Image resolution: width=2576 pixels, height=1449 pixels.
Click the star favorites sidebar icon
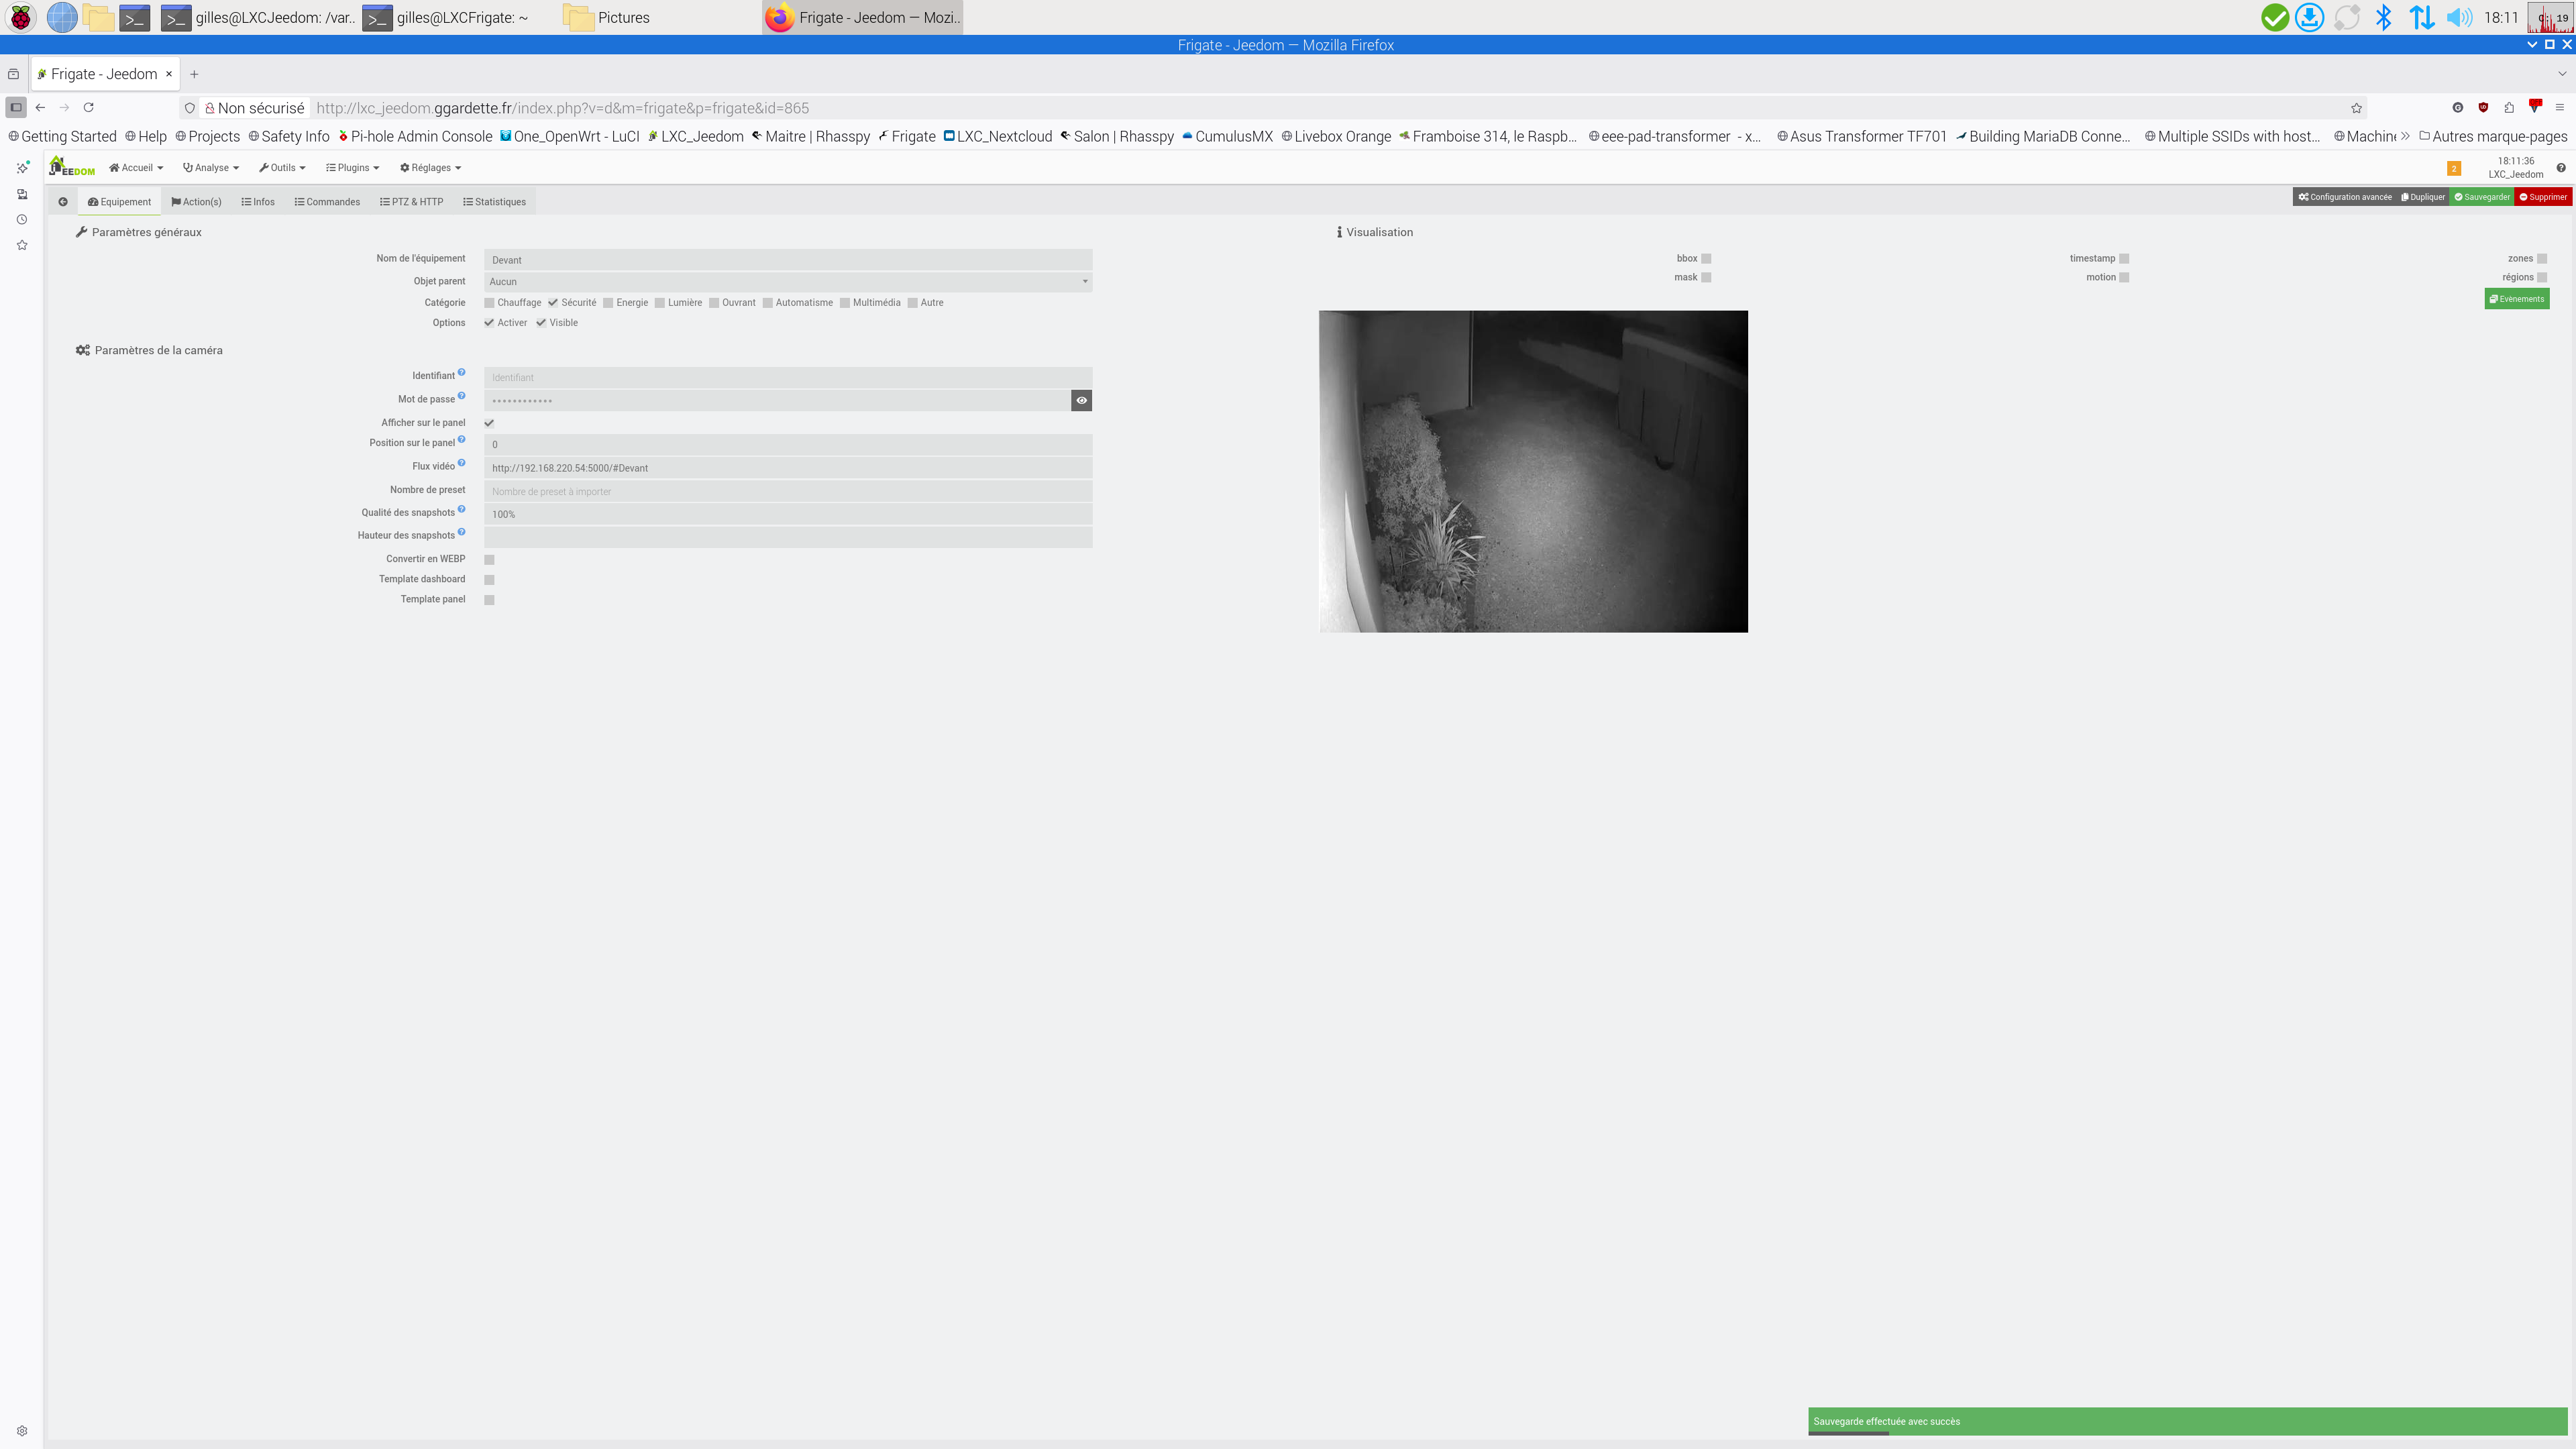[22, 245]
